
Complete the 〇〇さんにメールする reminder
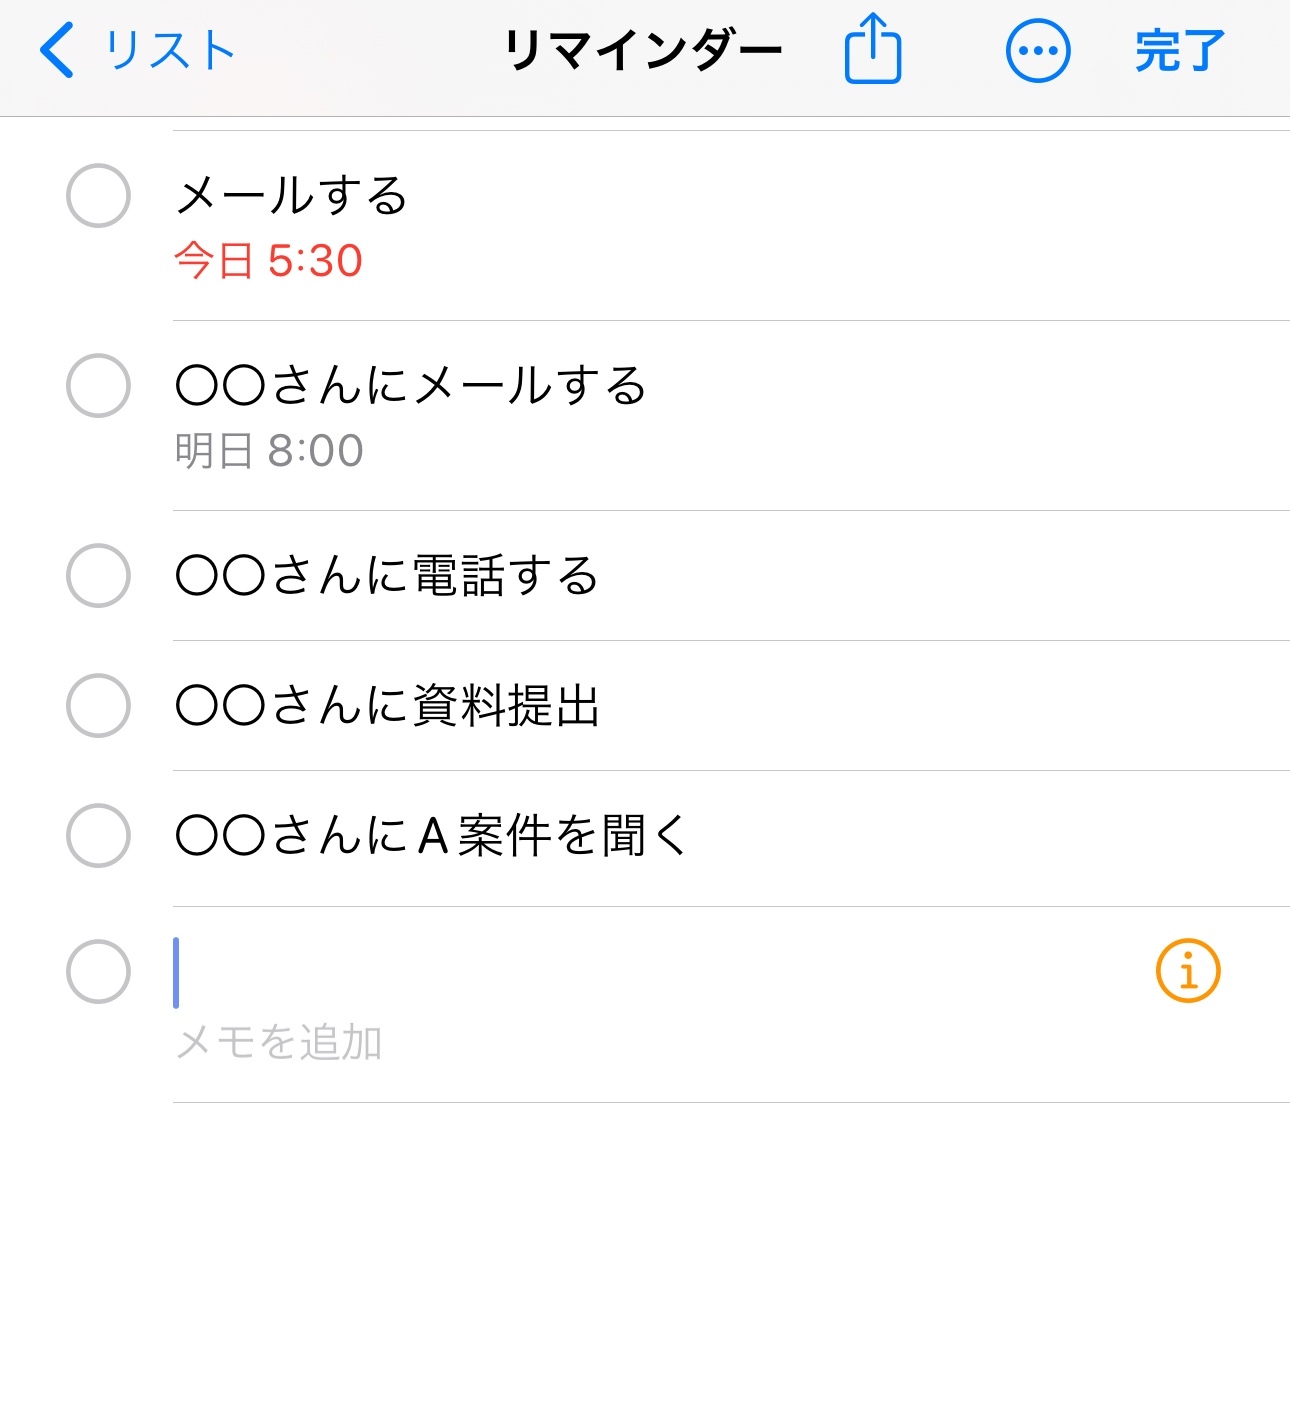98,386
